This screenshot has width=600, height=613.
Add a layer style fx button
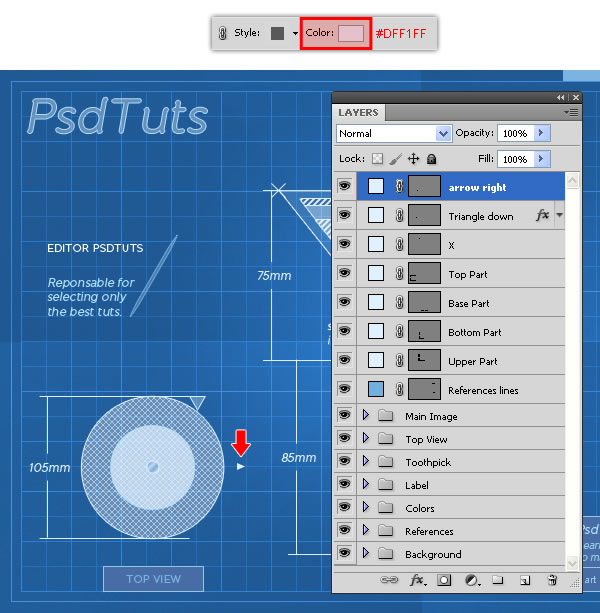(418, 580)
